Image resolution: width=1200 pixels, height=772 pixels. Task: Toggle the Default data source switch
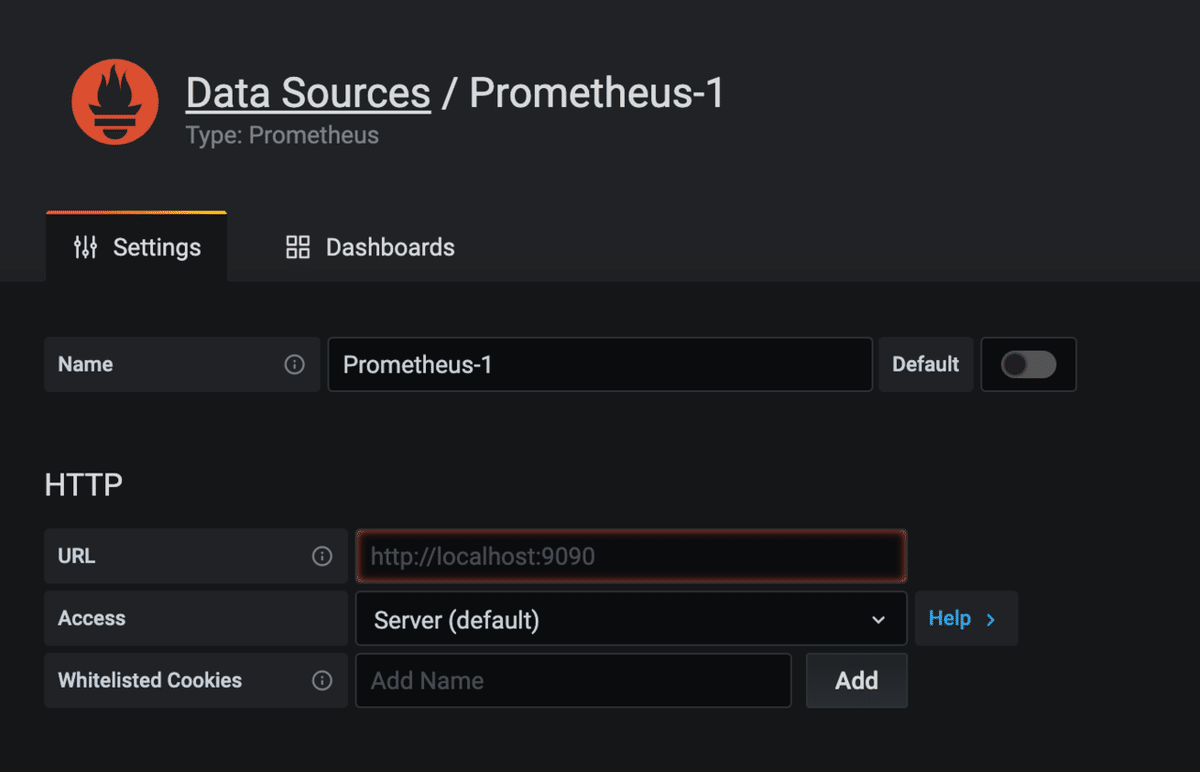[1028, 364]
